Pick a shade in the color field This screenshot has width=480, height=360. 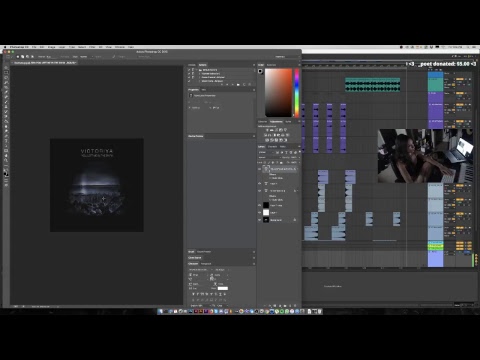tap(278, 93)
